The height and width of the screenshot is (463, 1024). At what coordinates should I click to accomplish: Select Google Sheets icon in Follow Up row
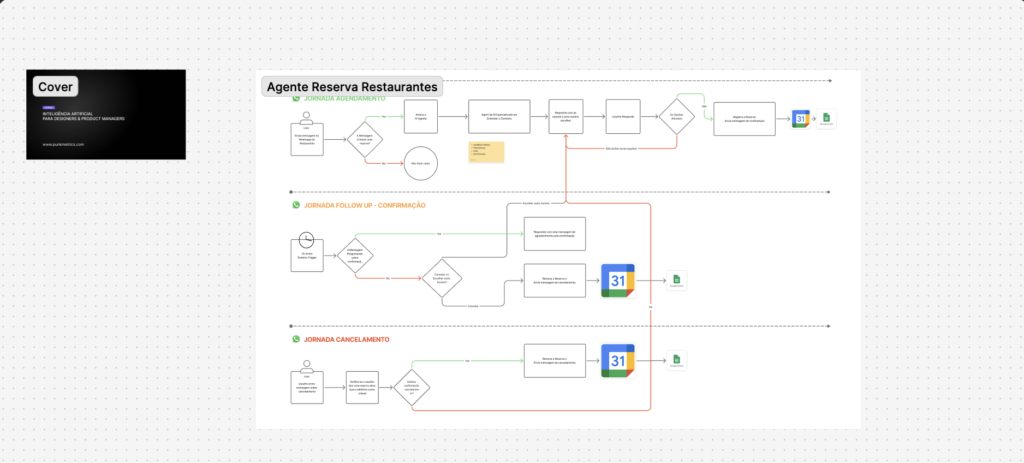(676, 280)
